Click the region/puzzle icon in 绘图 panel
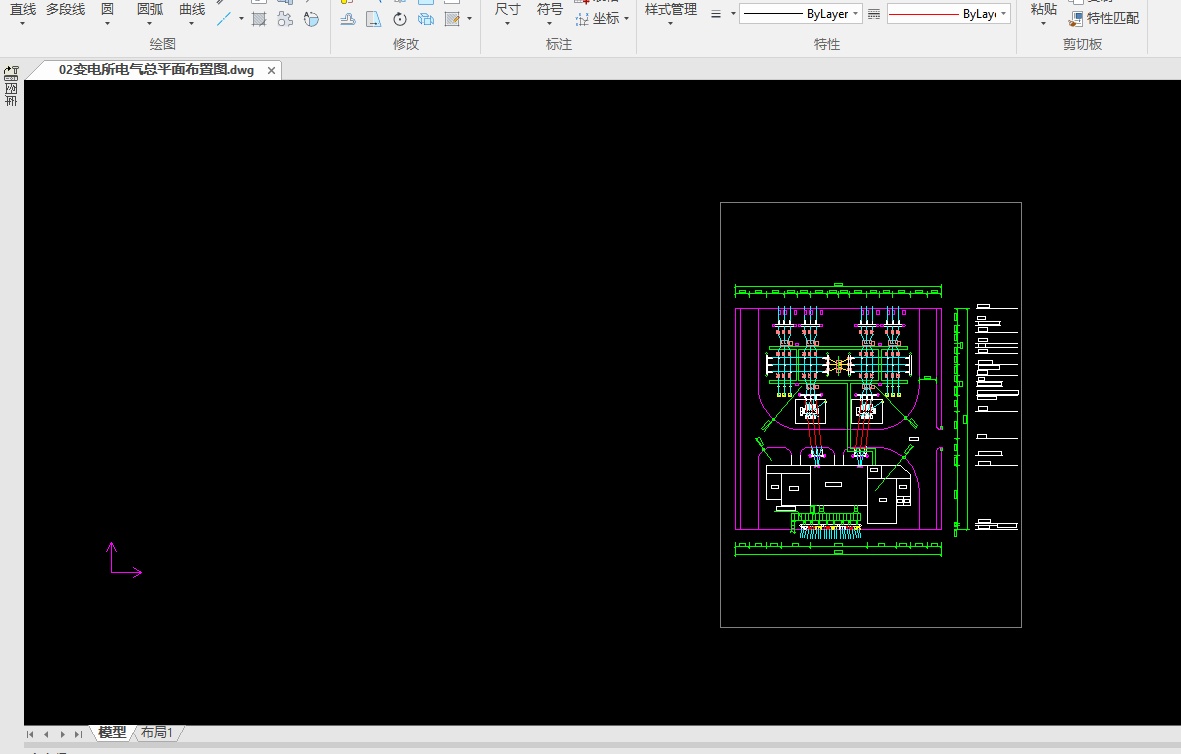This screenshot has height=754, width=1181. pos(285,19)
